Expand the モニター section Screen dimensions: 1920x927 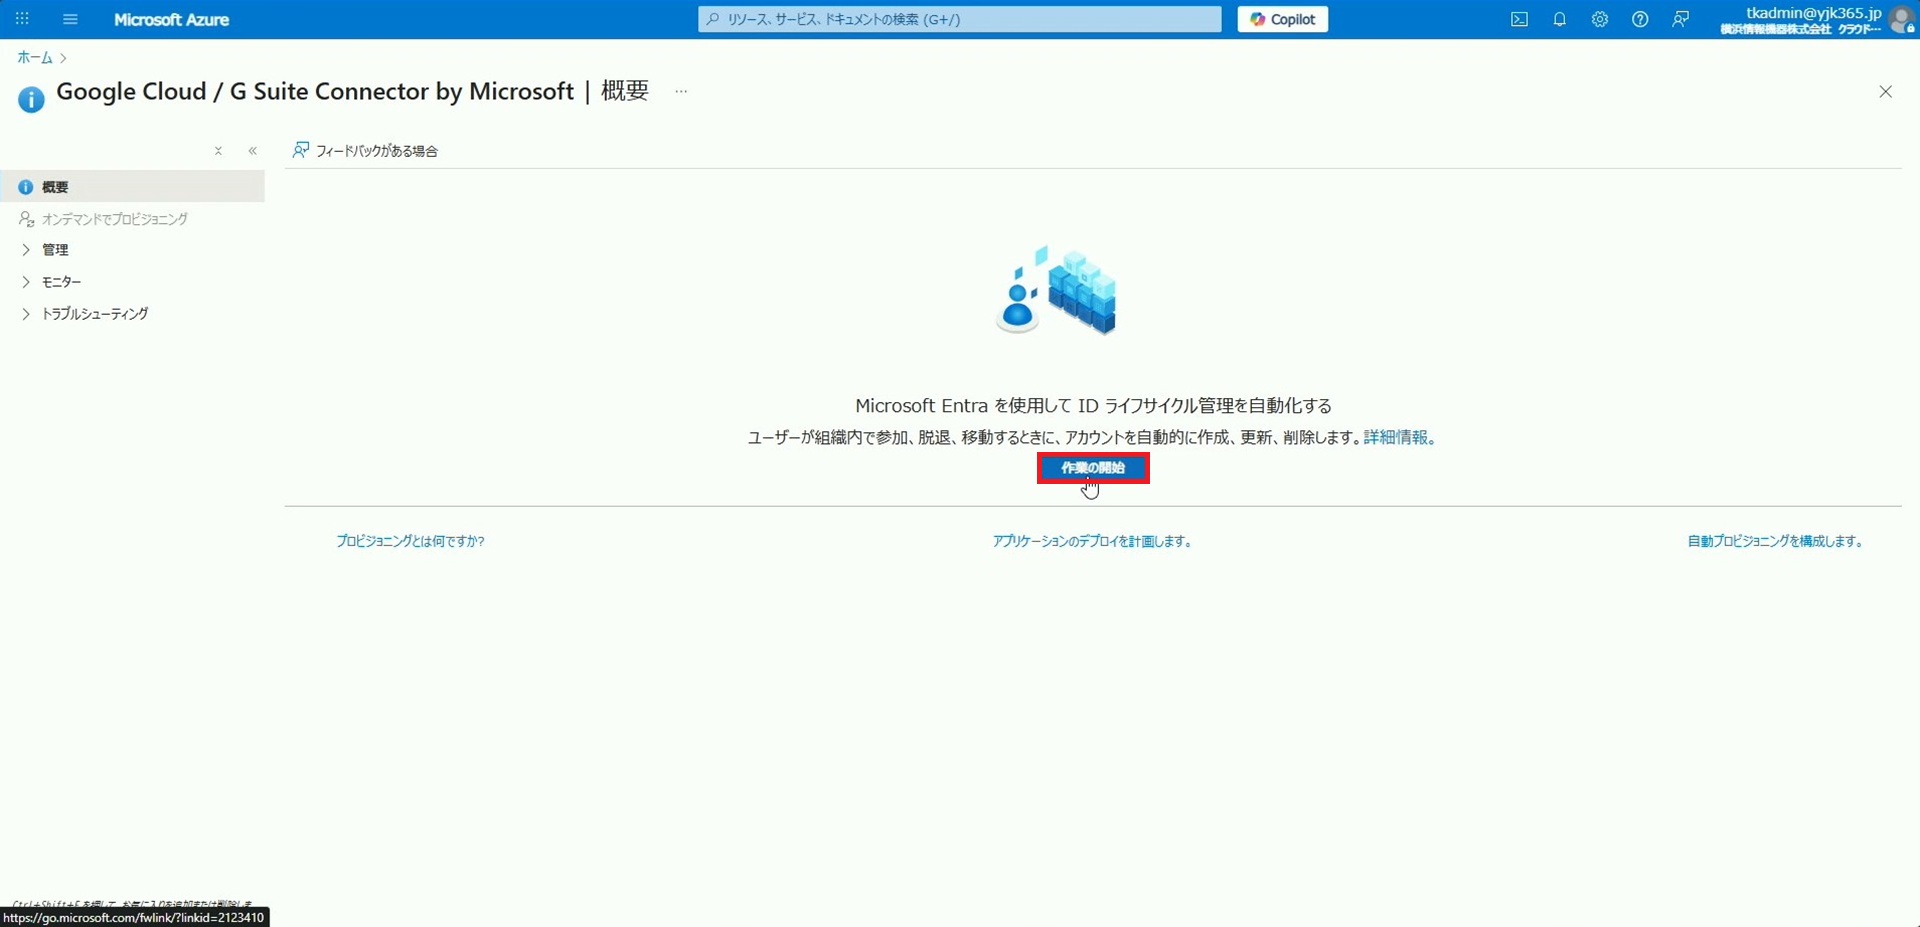(61, 282)
